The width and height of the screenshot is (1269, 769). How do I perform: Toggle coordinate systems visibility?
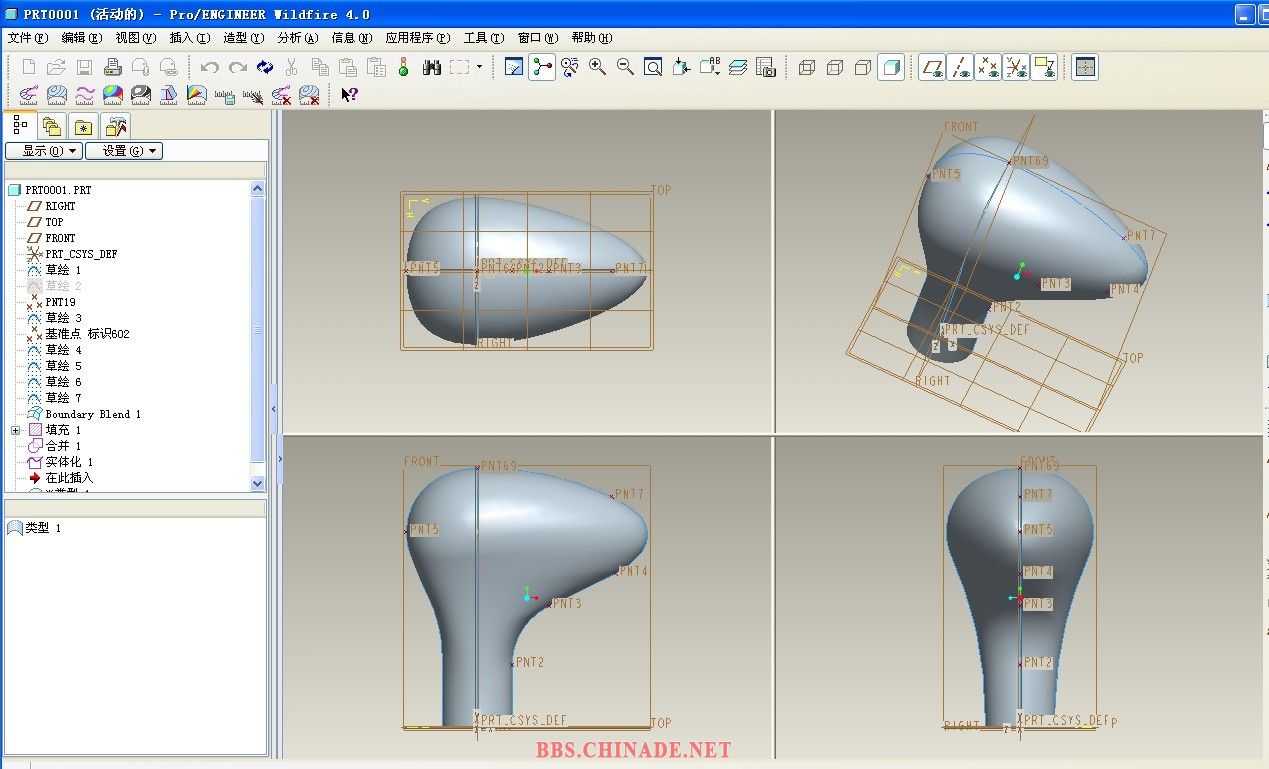coord(1017,67)
